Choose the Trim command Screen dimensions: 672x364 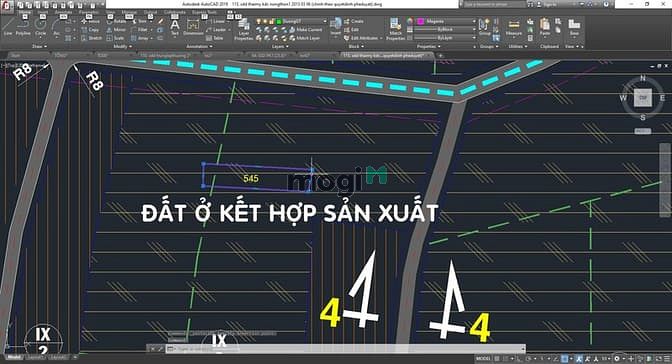click(x=139, y=21)
